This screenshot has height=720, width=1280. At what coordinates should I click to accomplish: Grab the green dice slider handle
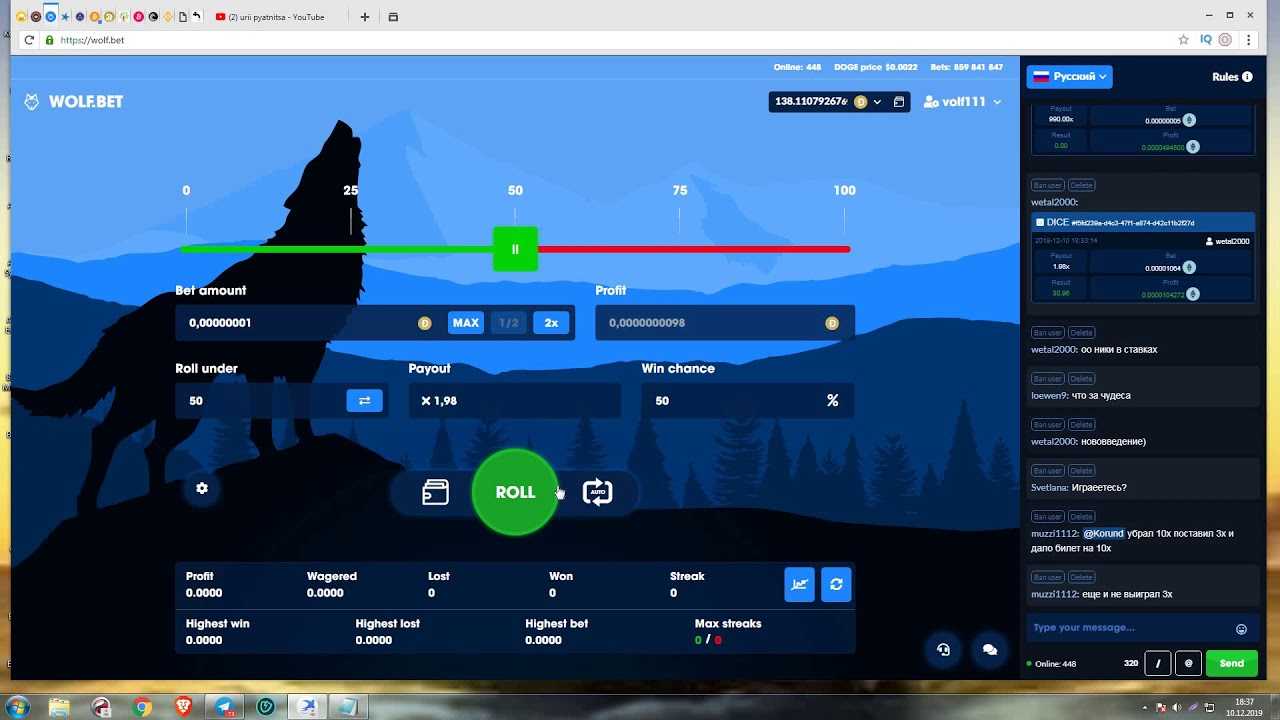coord(515,249)
